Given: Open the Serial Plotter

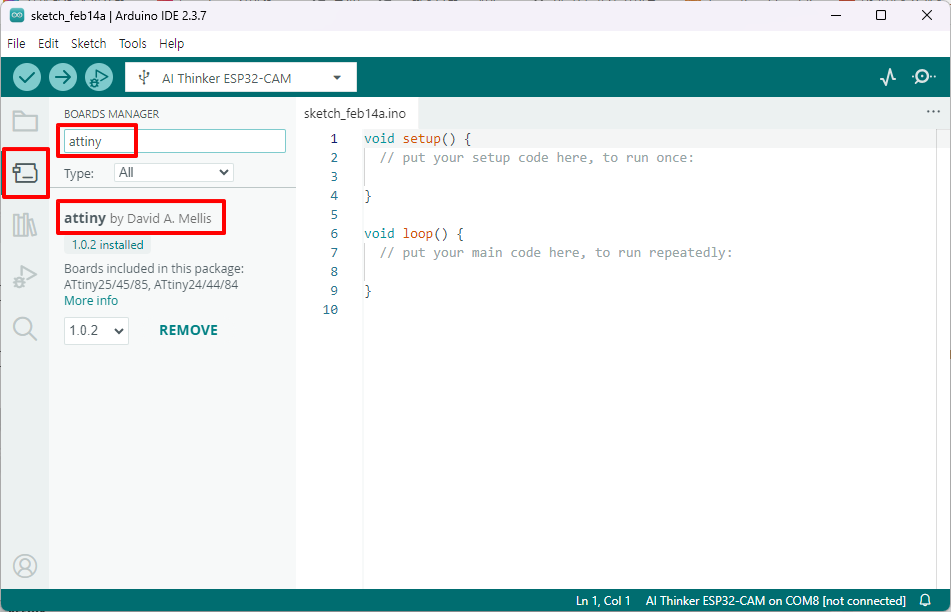Looking at the screenshot, I should (888, 77).
